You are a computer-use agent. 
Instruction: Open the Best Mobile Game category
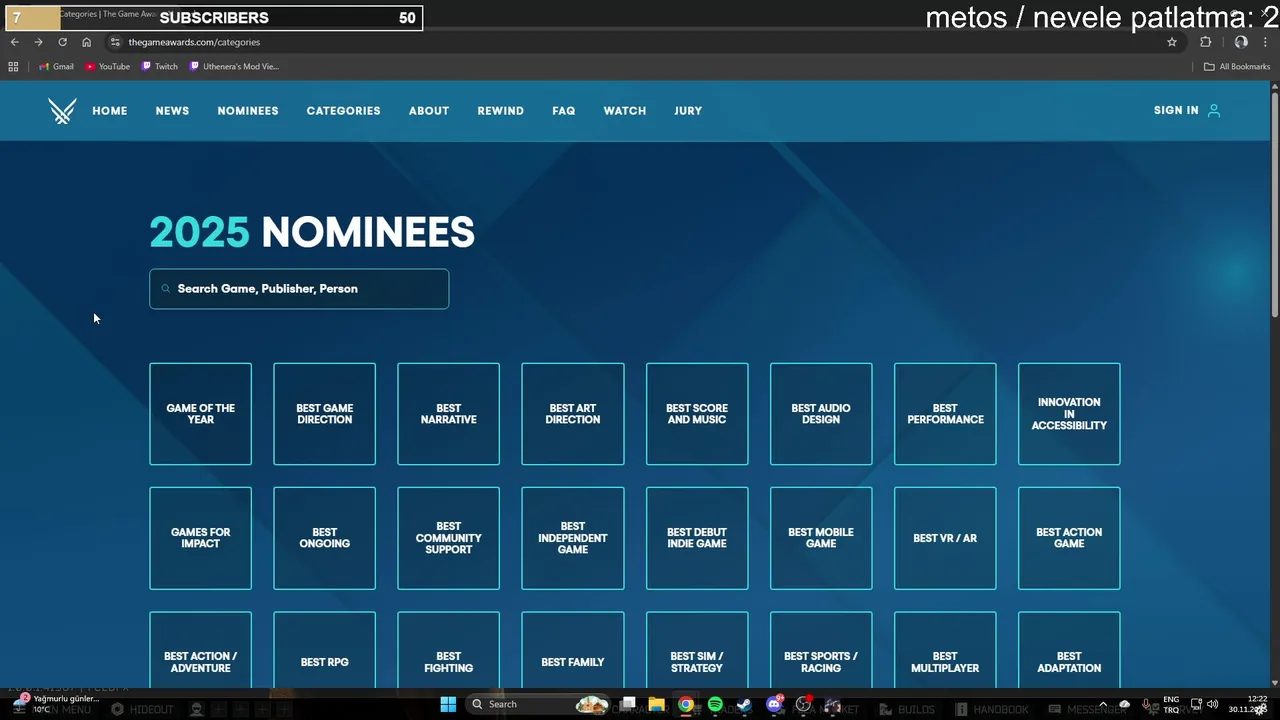click(x=821, y=538)
